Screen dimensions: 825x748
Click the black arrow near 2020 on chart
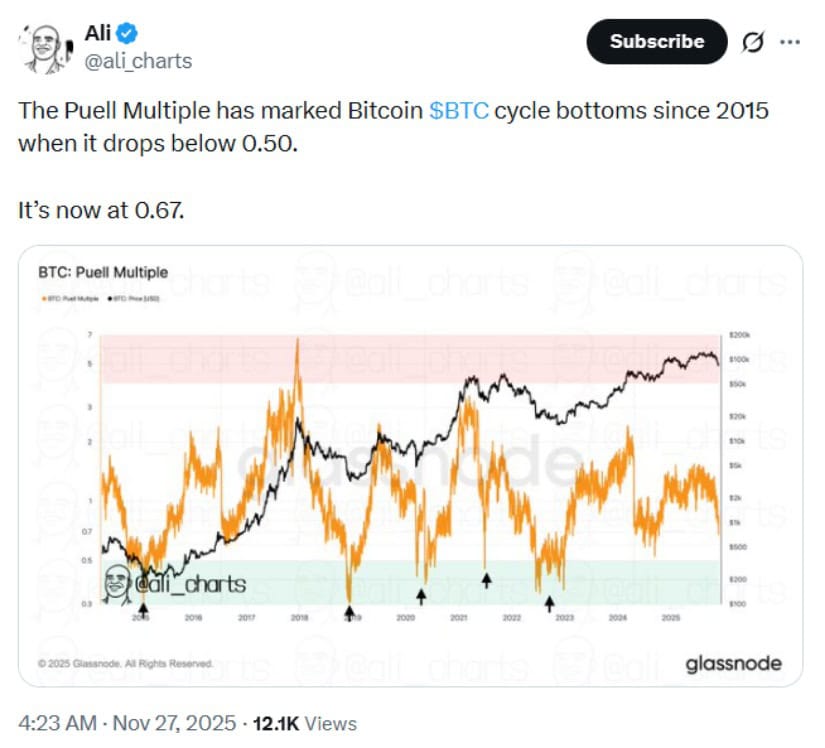[x=421, y=595]
